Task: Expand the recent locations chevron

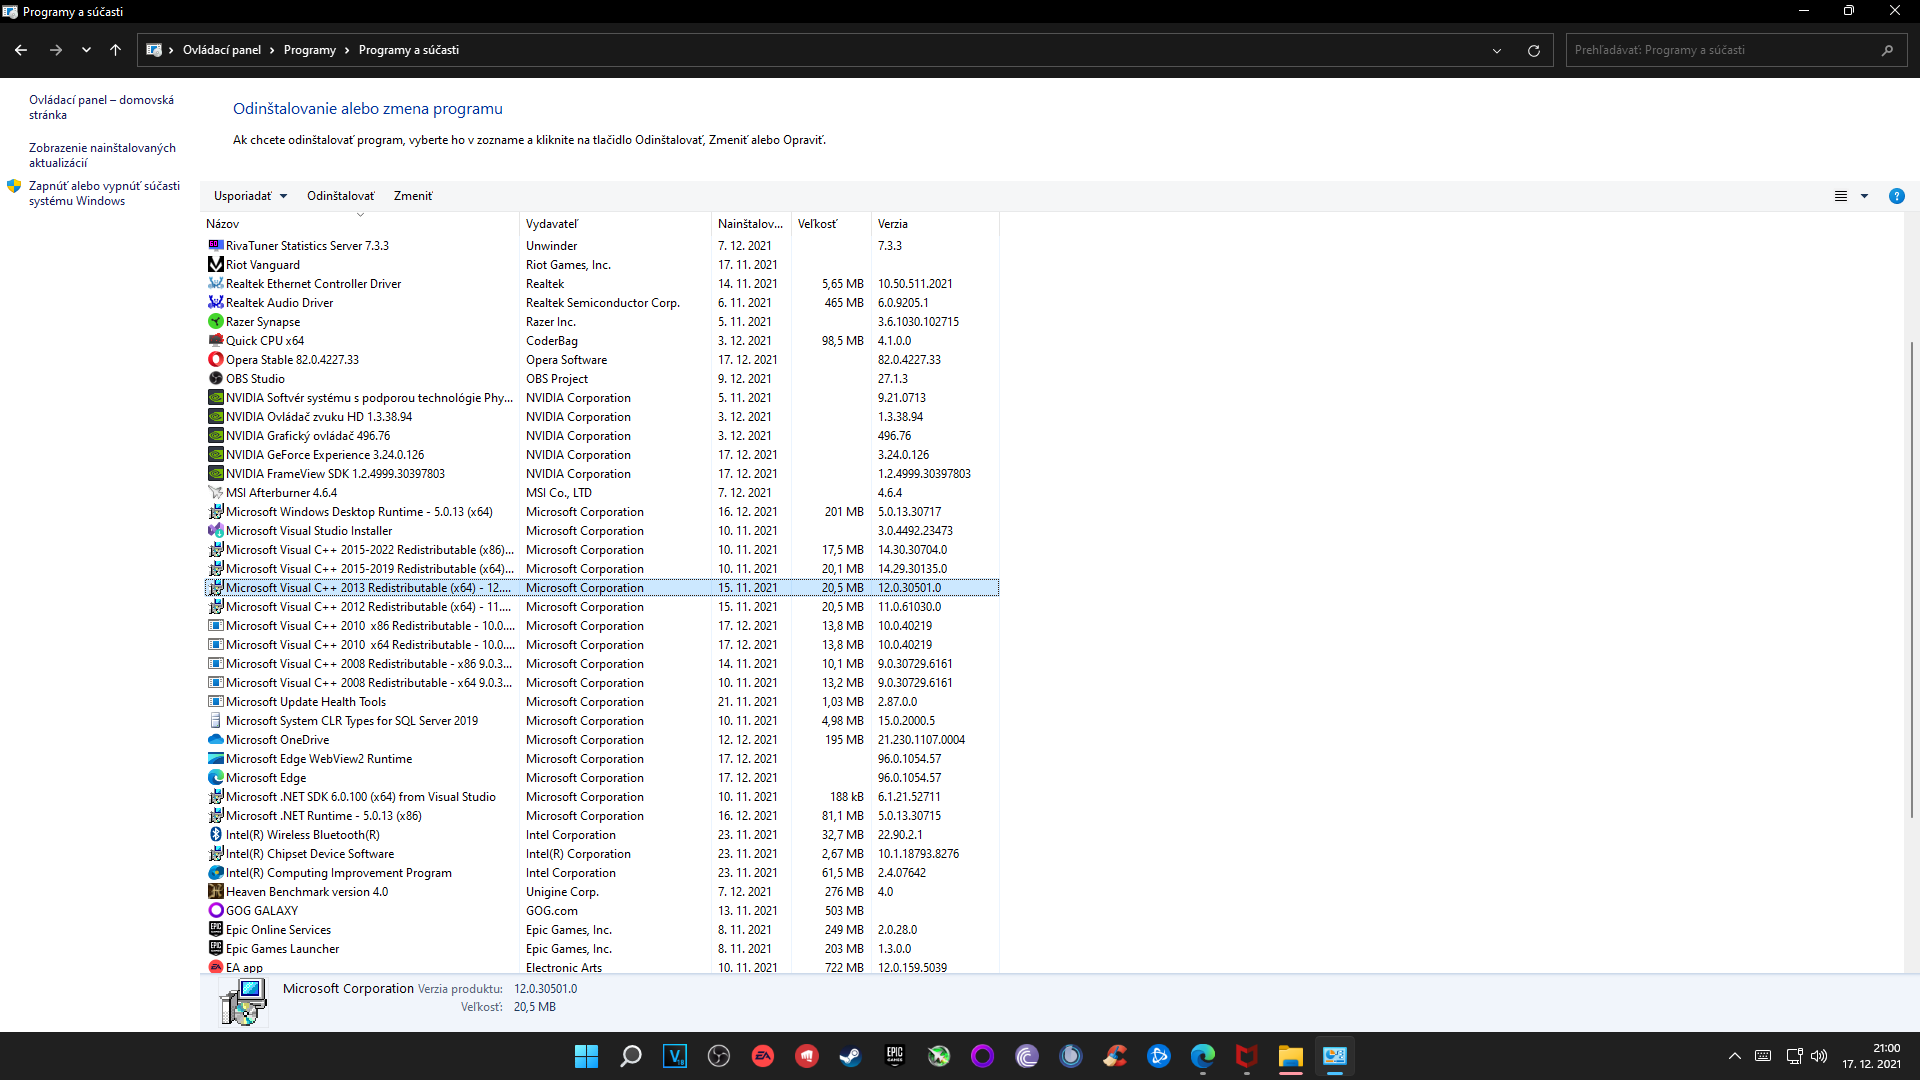Action: [x=86, y=50]
